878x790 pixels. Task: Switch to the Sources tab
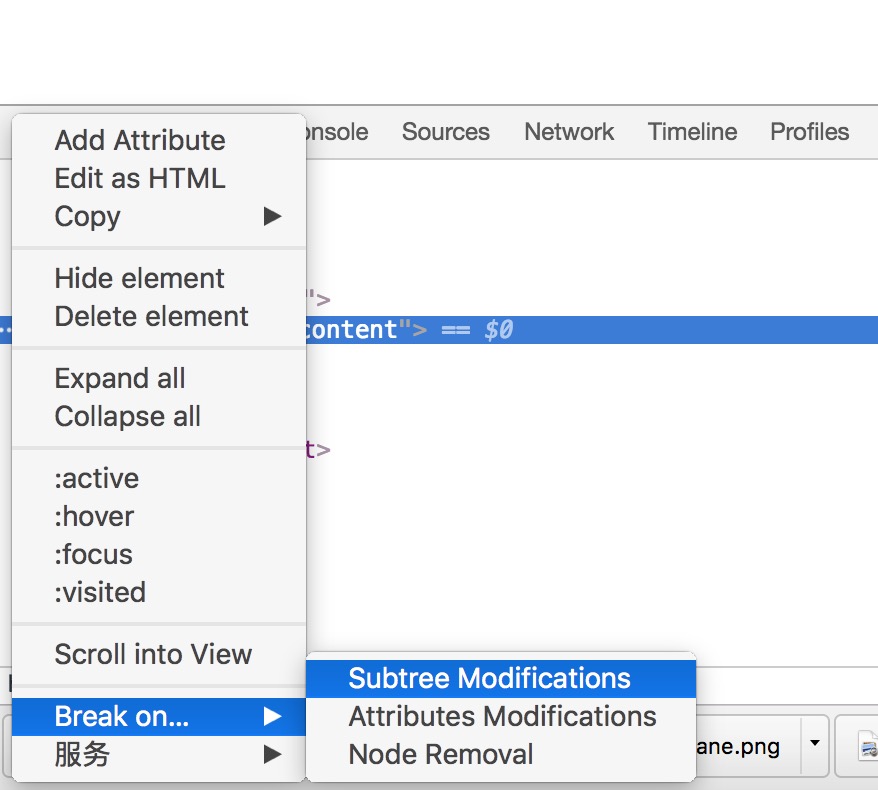pos(446,132)
